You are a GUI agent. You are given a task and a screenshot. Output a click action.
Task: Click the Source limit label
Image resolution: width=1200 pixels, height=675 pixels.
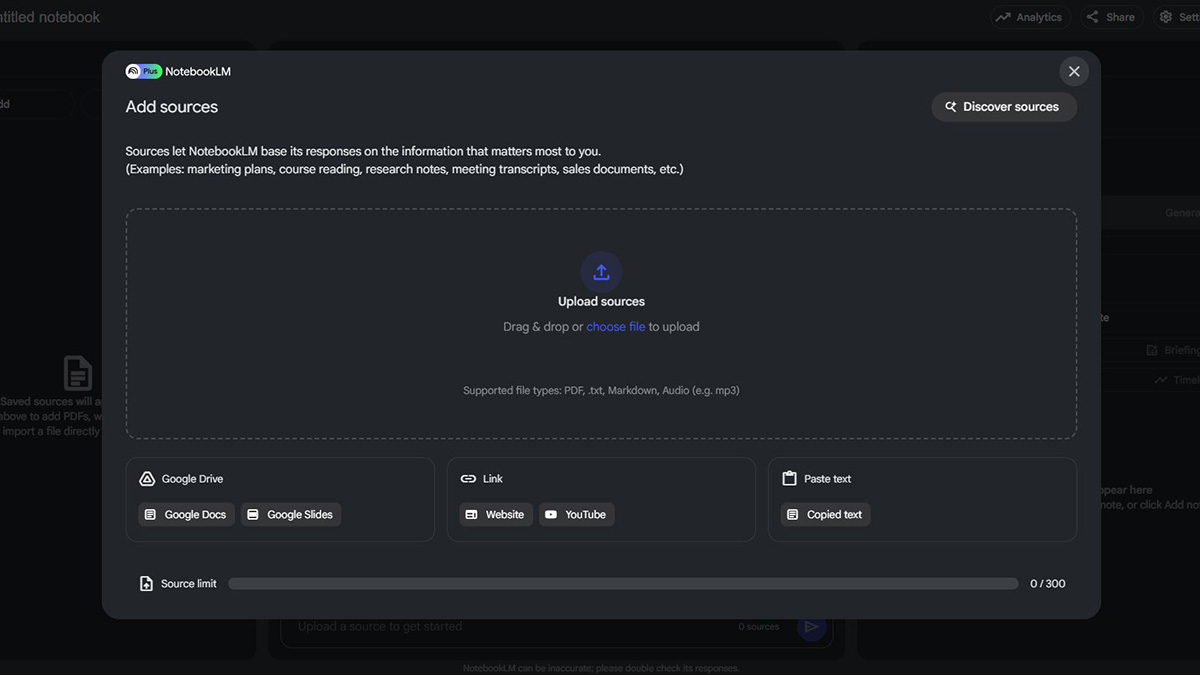pos(189,583)
